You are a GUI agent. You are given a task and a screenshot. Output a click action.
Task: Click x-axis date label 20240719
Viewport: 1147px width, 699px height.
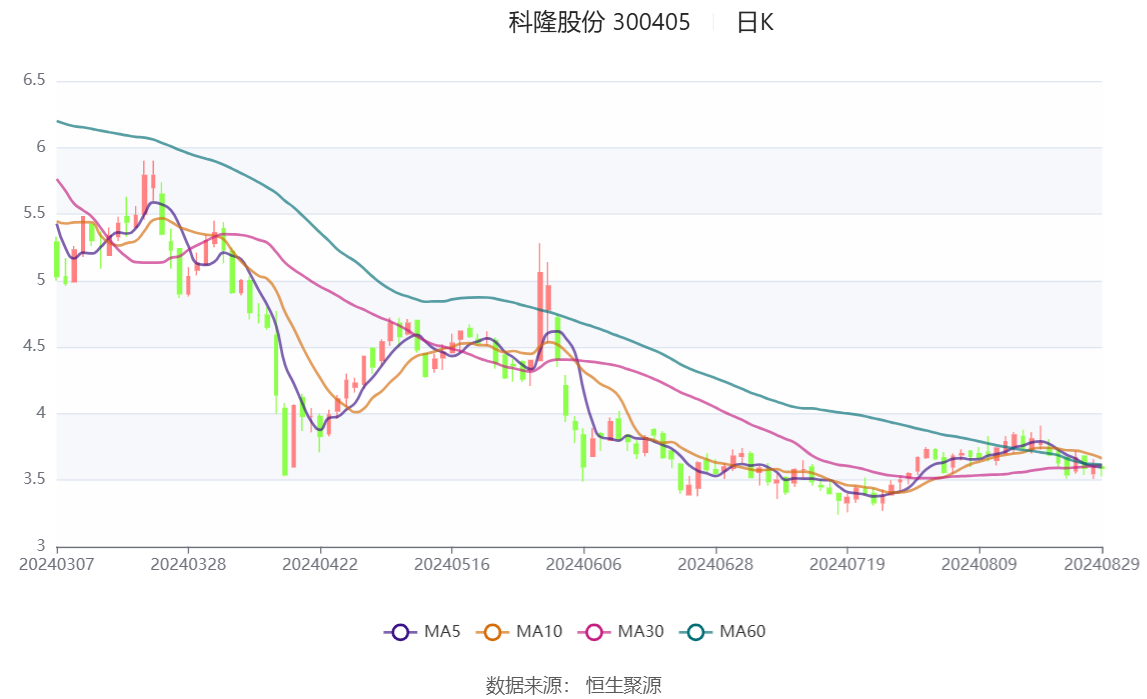click(x=847, y=564)
